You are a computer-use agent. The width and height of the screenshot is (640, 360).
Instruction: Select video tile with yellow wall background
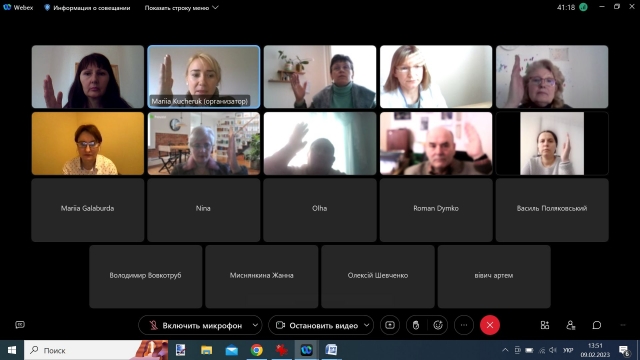[88, 144]
